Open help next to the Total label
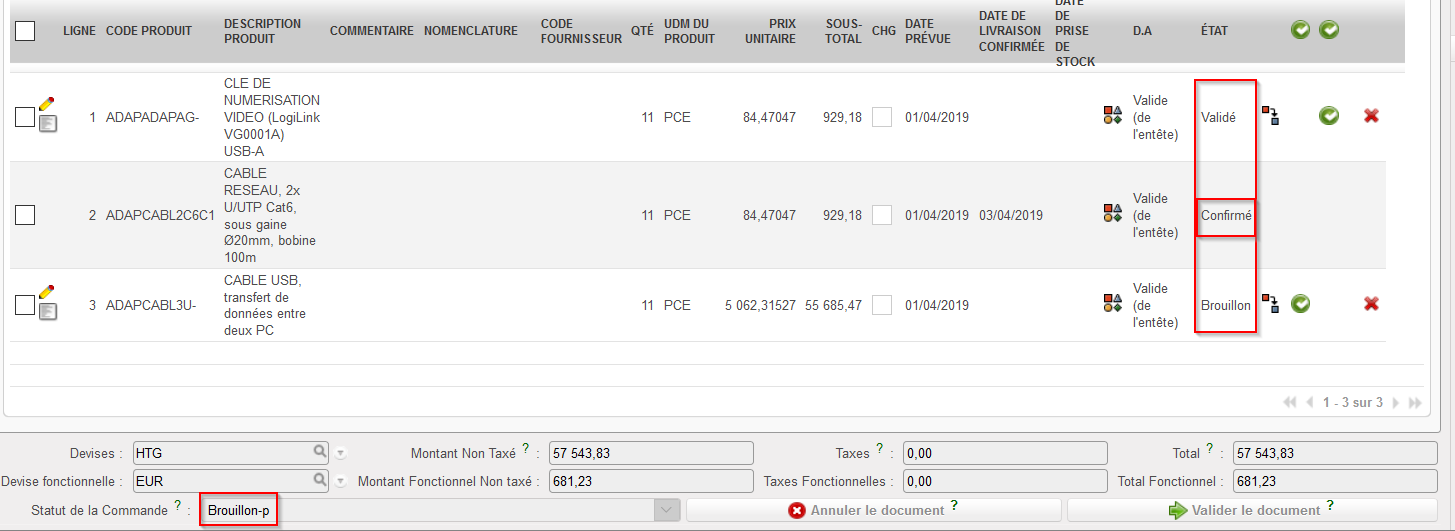The image size is (1455, 531). coord(1210,449)
